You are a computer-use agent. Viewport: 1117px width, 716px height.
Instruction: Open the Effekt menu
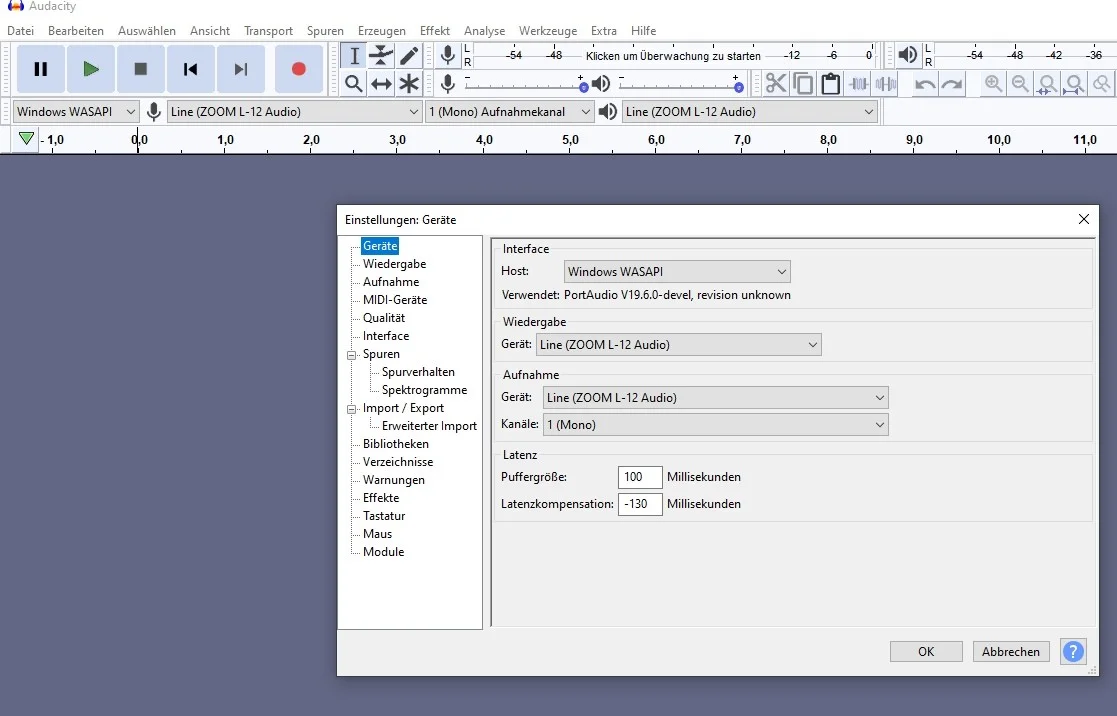pos(434,31)
